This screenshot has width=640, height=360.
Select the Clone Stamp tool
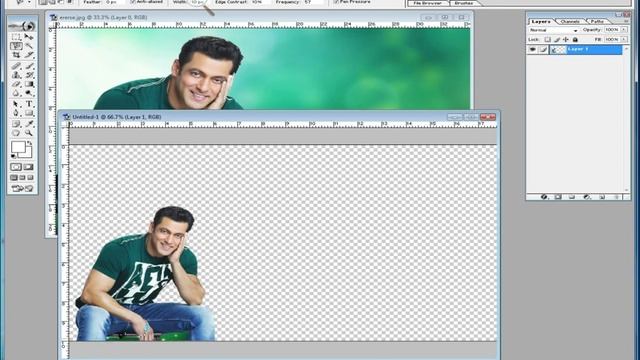coord(16,75)
